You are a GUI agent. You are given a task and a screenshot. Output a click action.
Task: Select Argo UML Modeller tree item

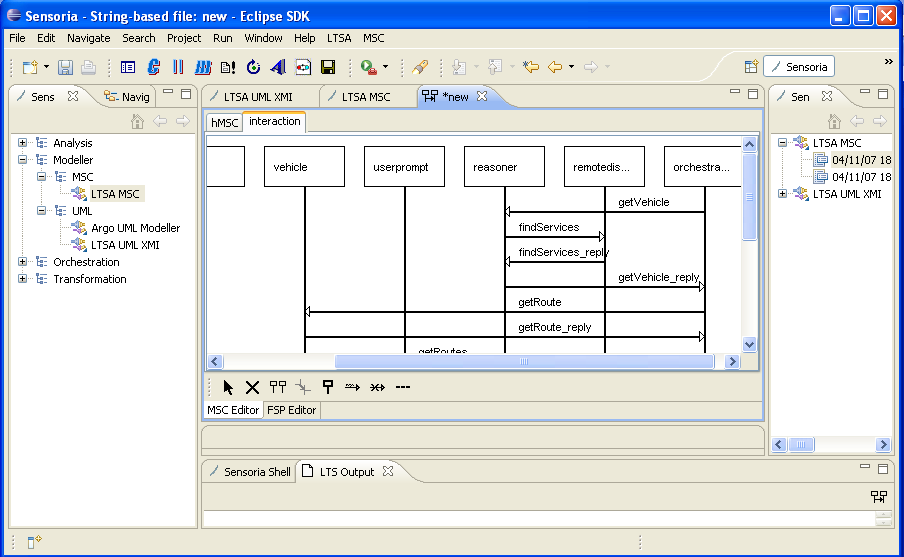[x=135, y=228]
